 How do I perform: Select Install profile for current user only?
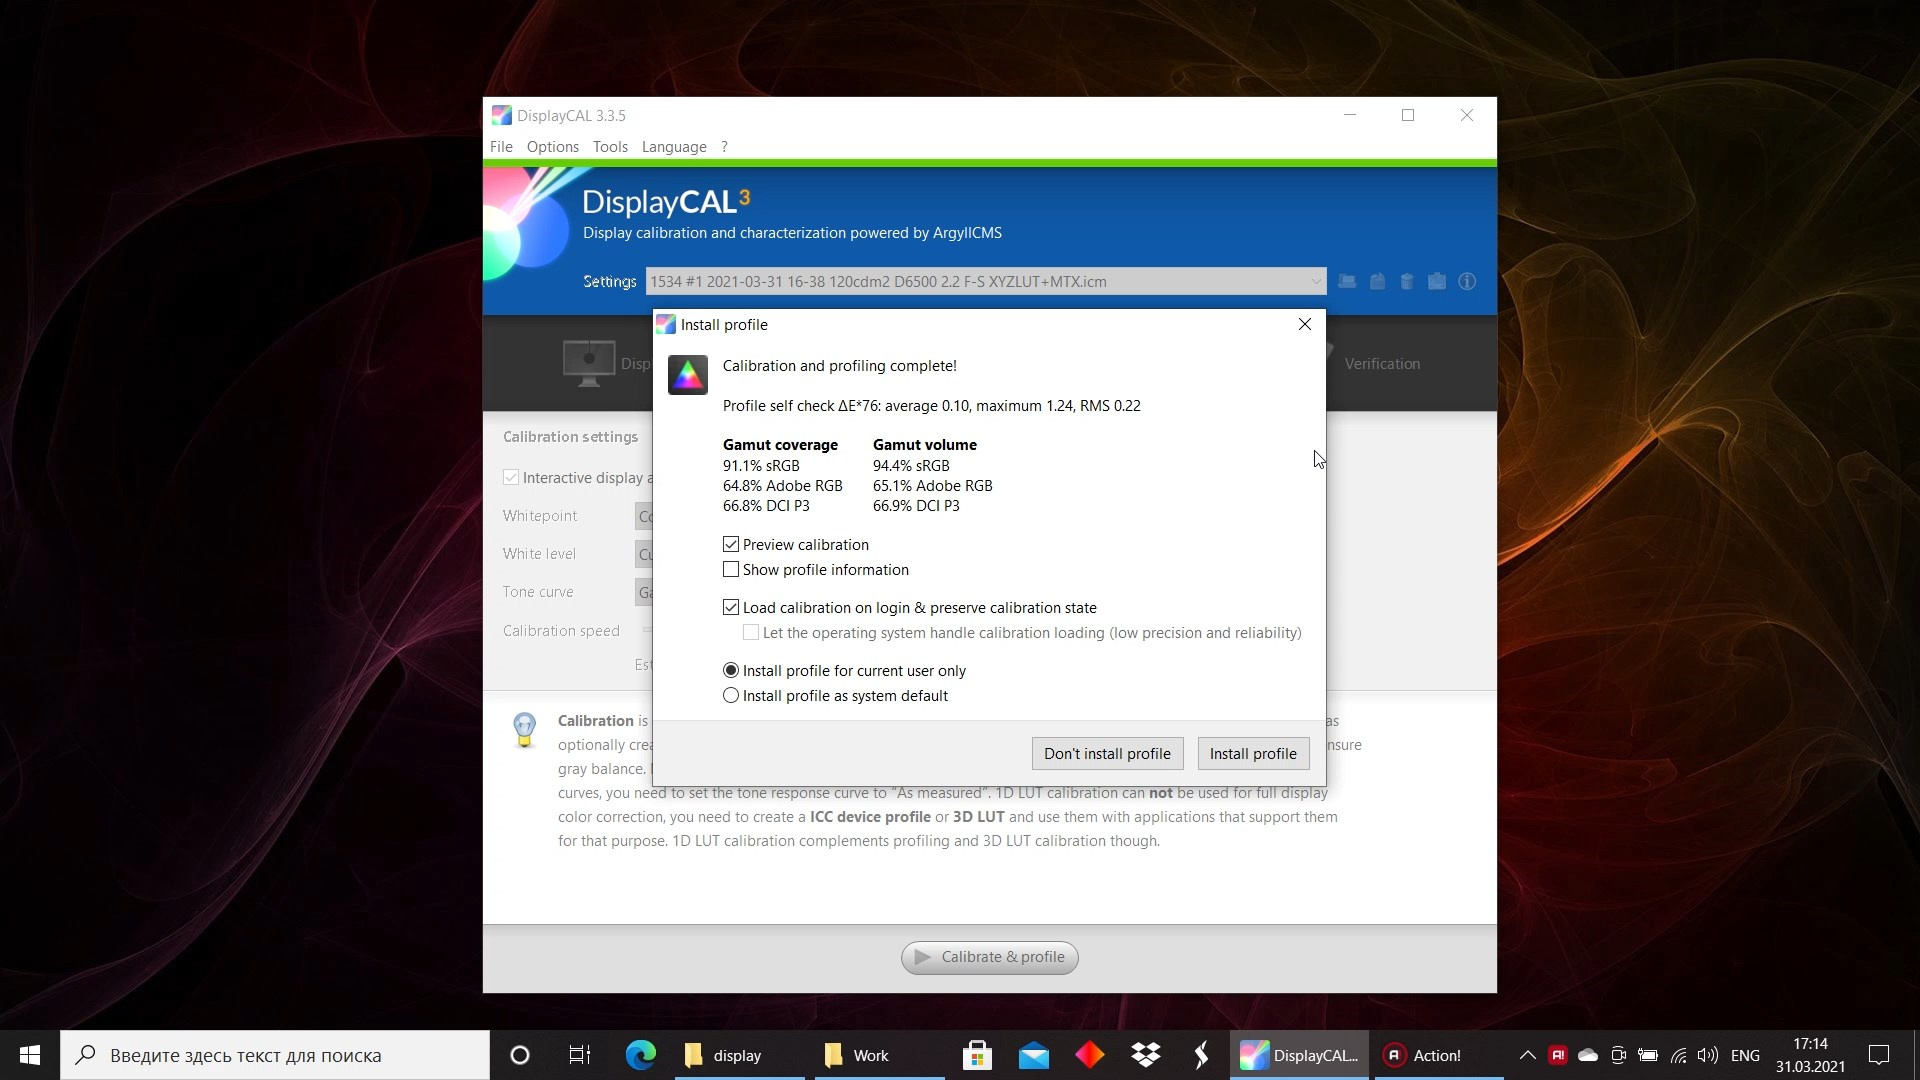[x=731, y=671]
